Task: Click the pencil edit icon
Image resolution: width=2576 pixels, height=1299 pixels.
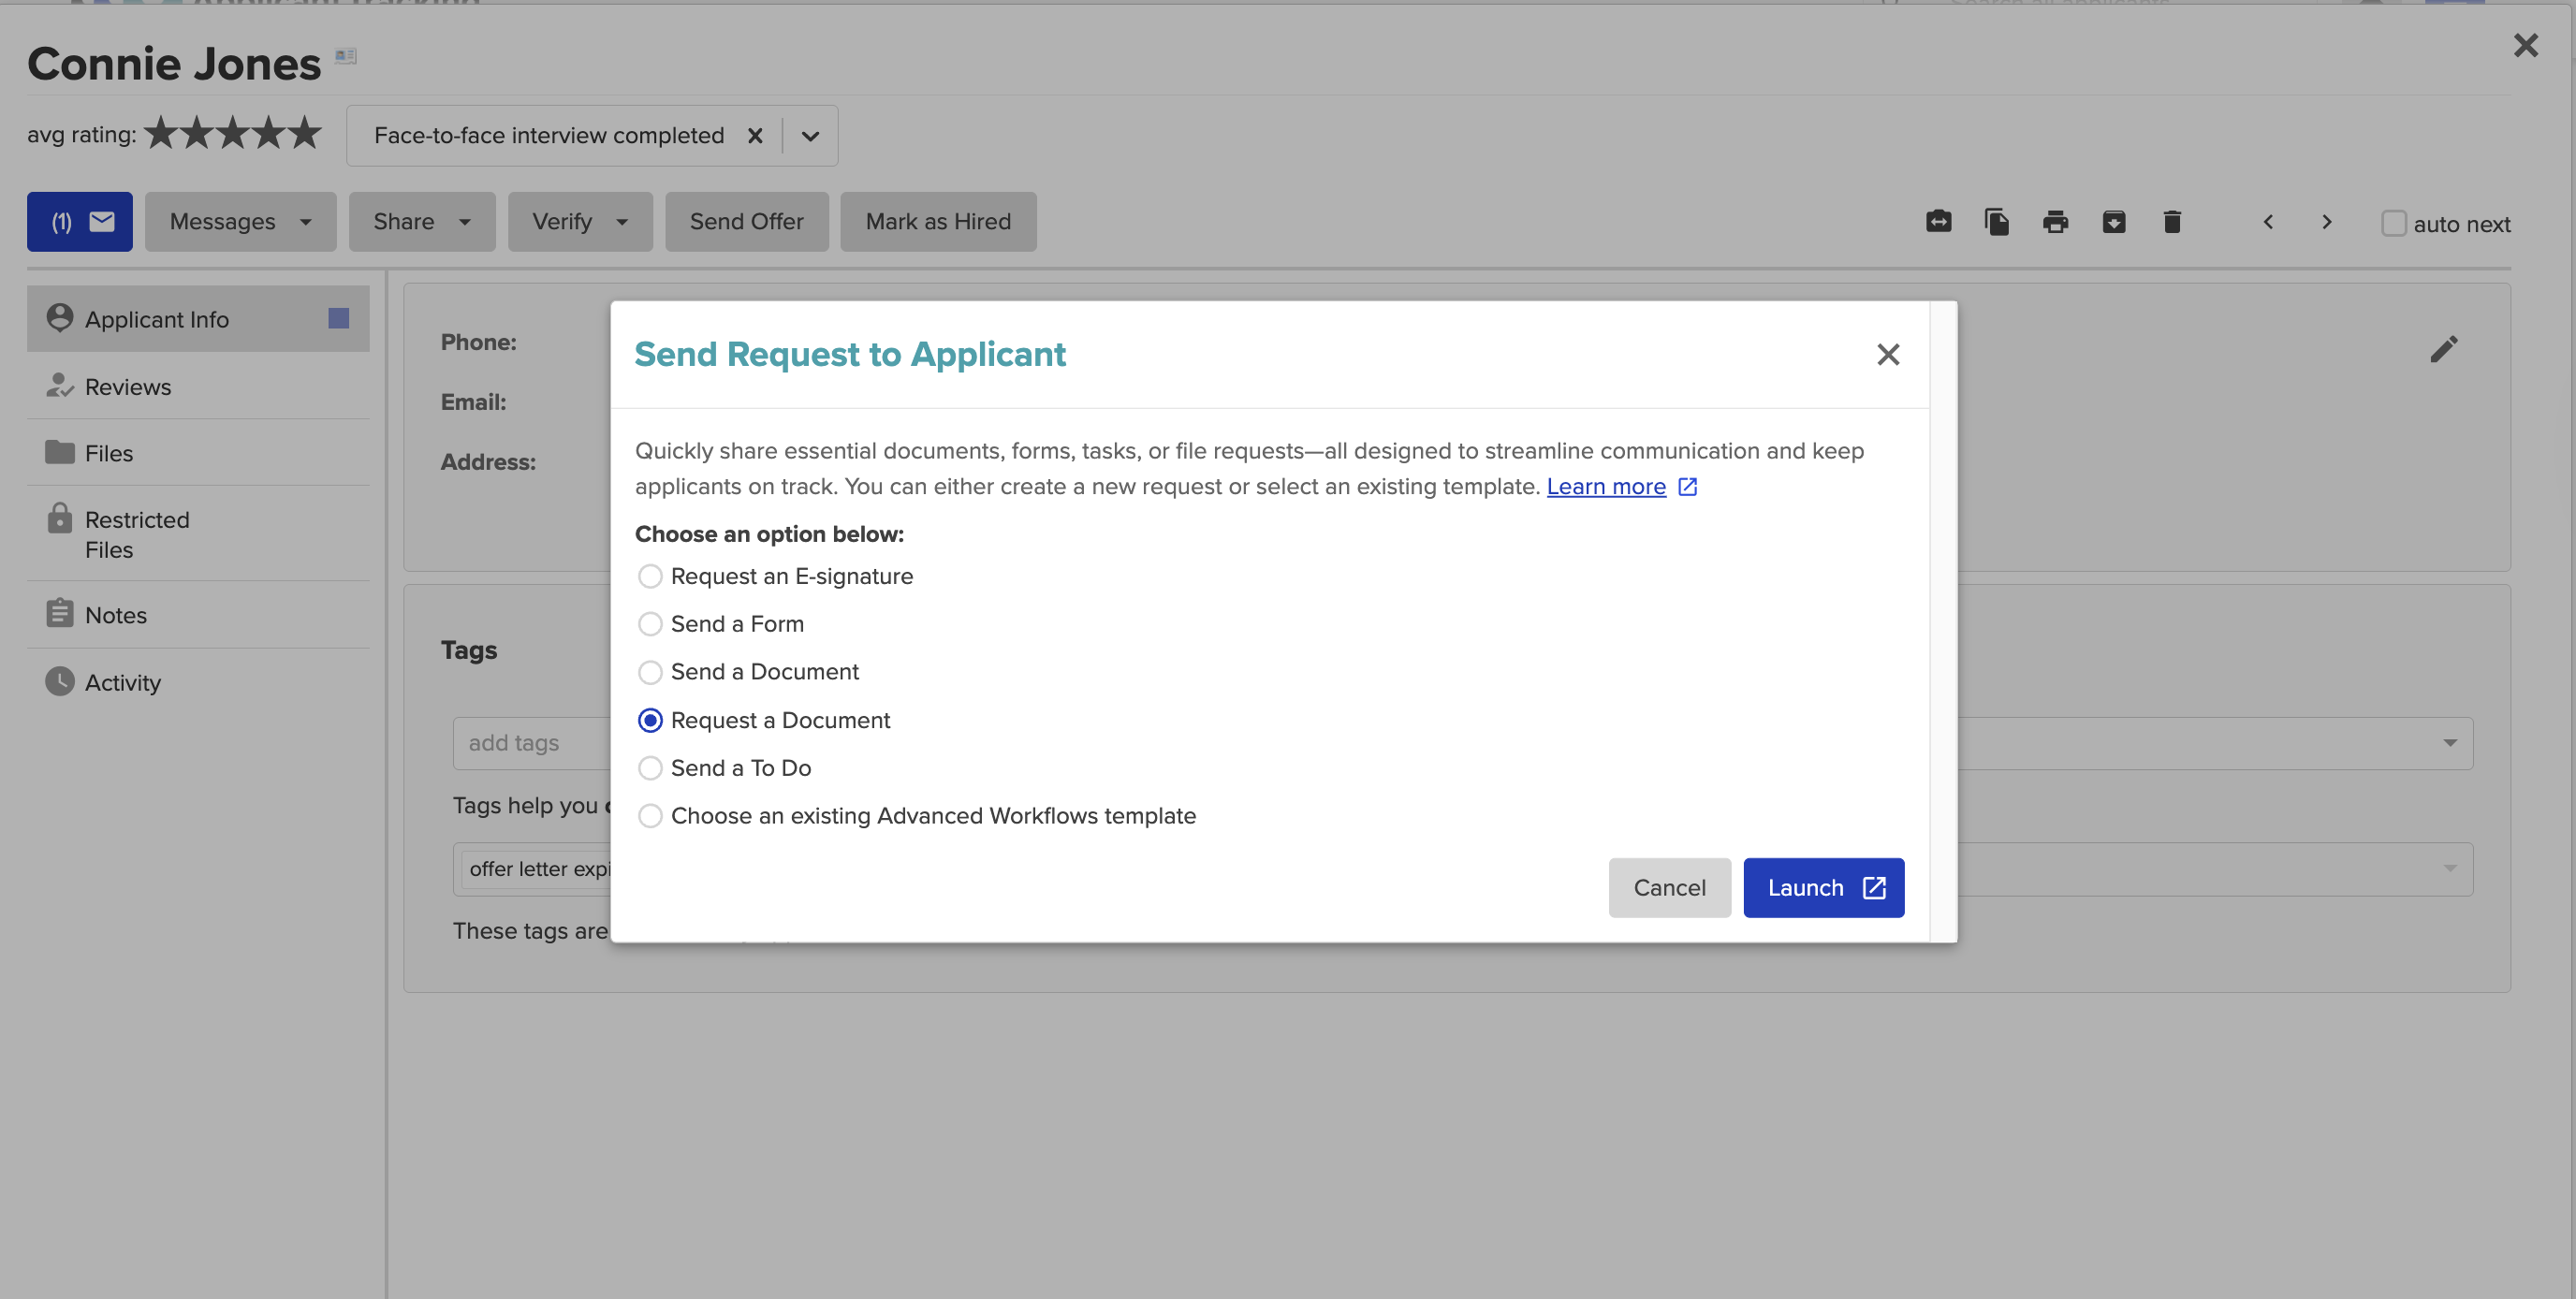Action: [x=2443, y=349]
